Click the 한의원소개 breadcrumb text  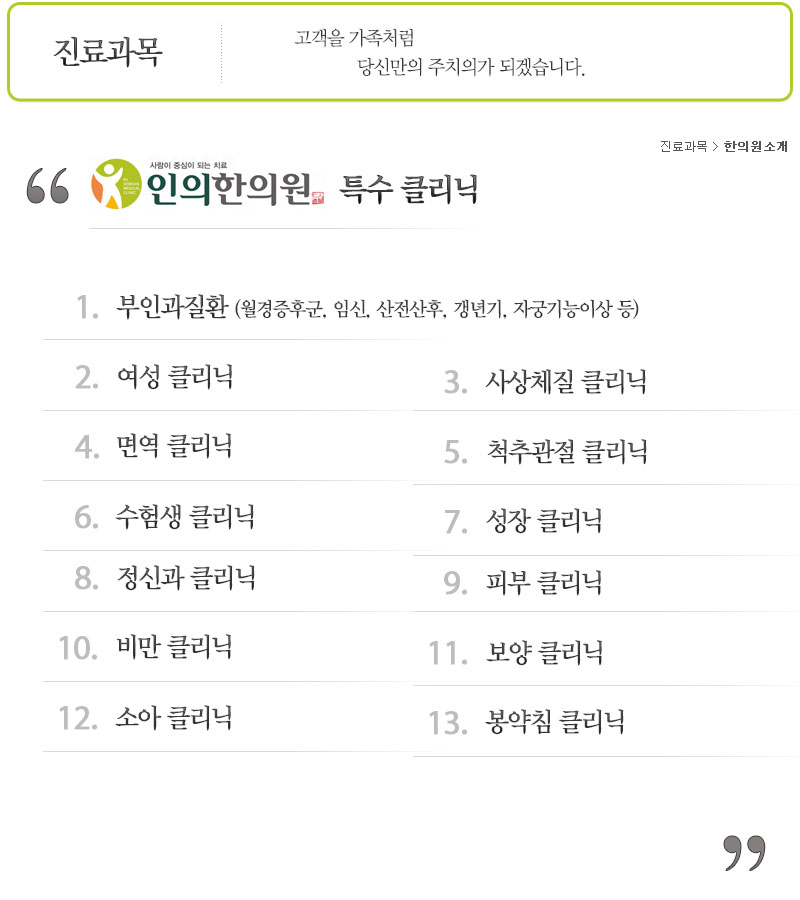[755, 146]
